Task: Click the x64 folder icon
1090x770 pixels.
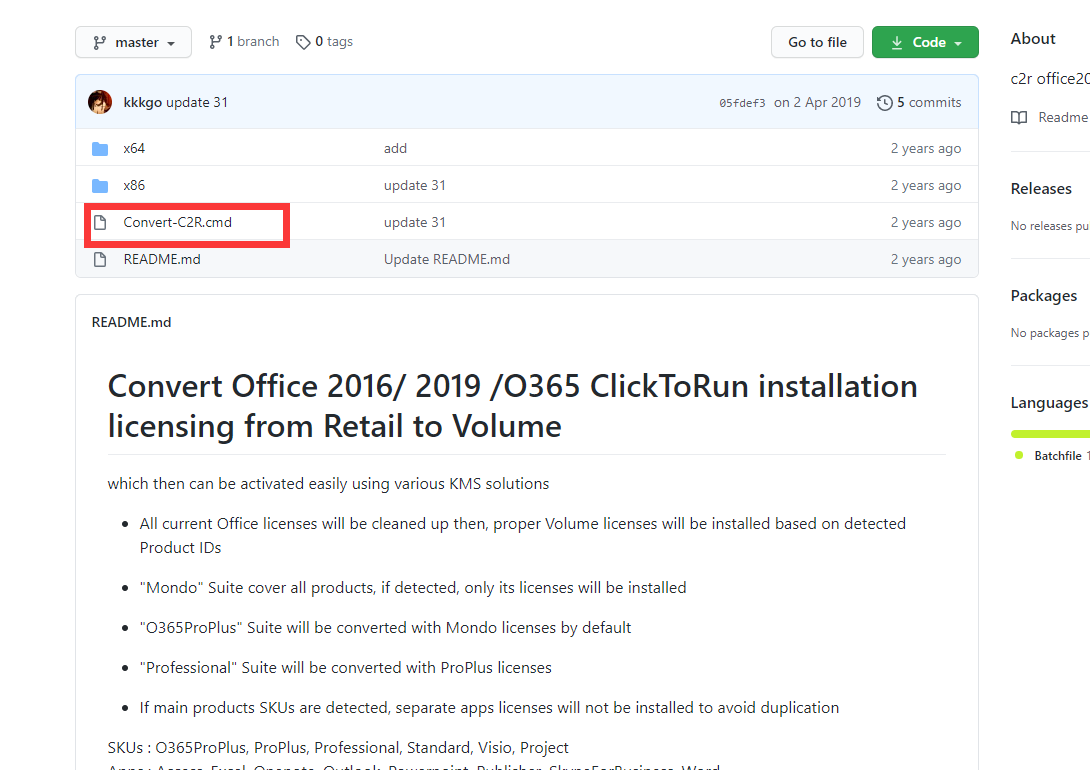Action: point(100,149)
